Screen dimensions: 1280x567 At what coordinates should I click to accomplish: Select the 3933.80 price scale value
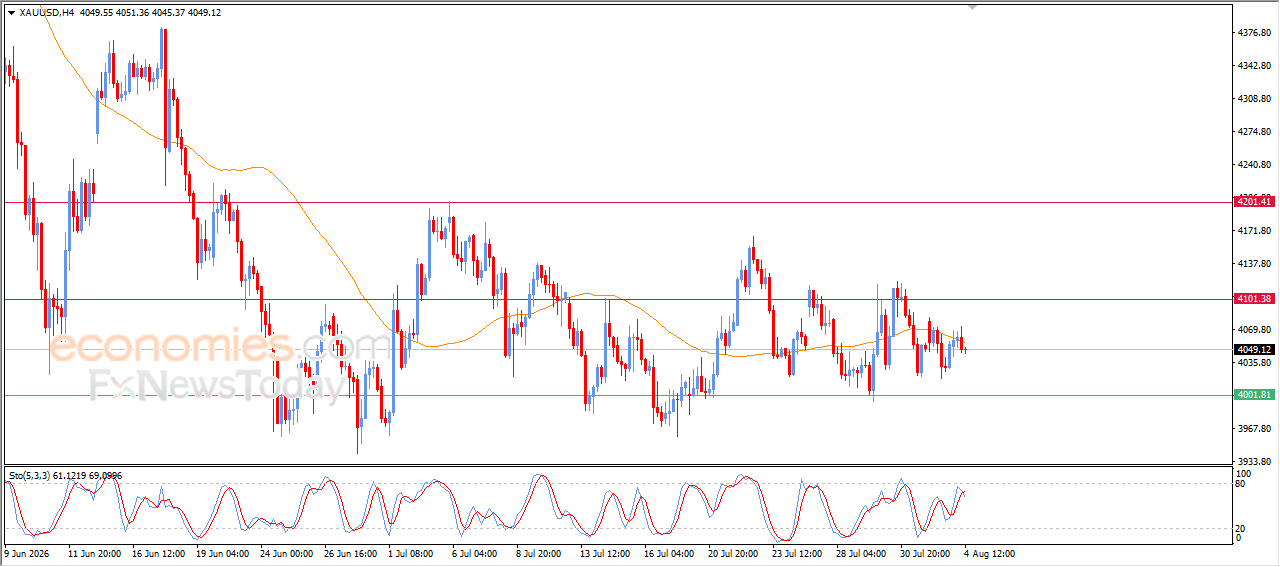tap(1254, 461)
